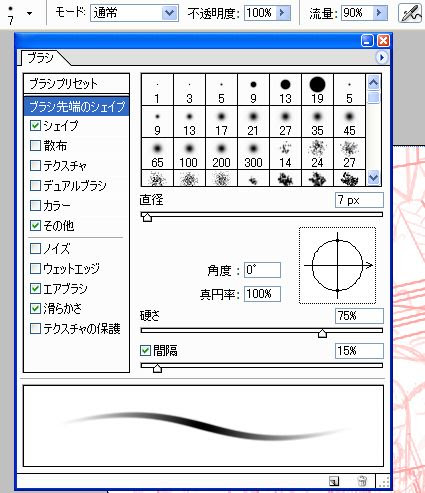This screenshot has width=425, height=493.
Task: Click the 直径 diameter slider
Action: 262,214
